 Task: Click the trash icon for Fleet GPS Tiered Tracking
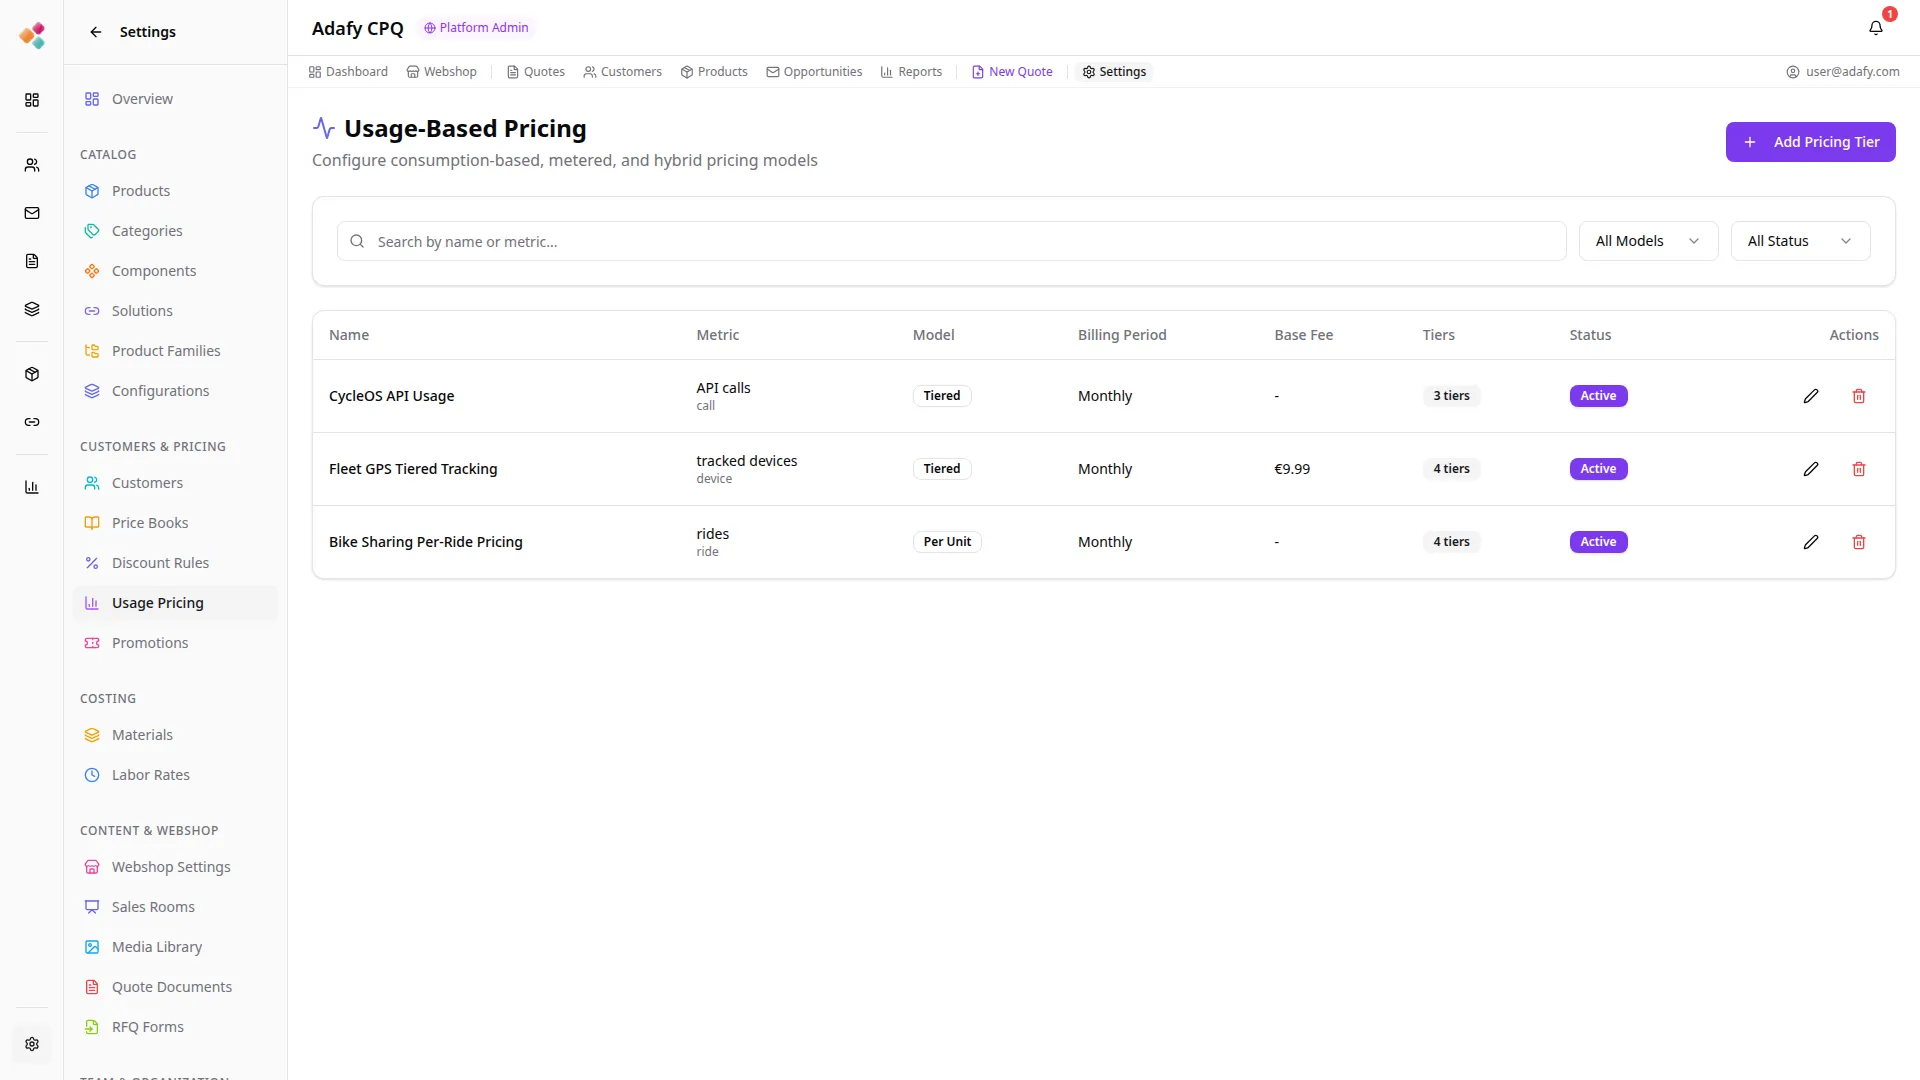(x=1858, y=469)
